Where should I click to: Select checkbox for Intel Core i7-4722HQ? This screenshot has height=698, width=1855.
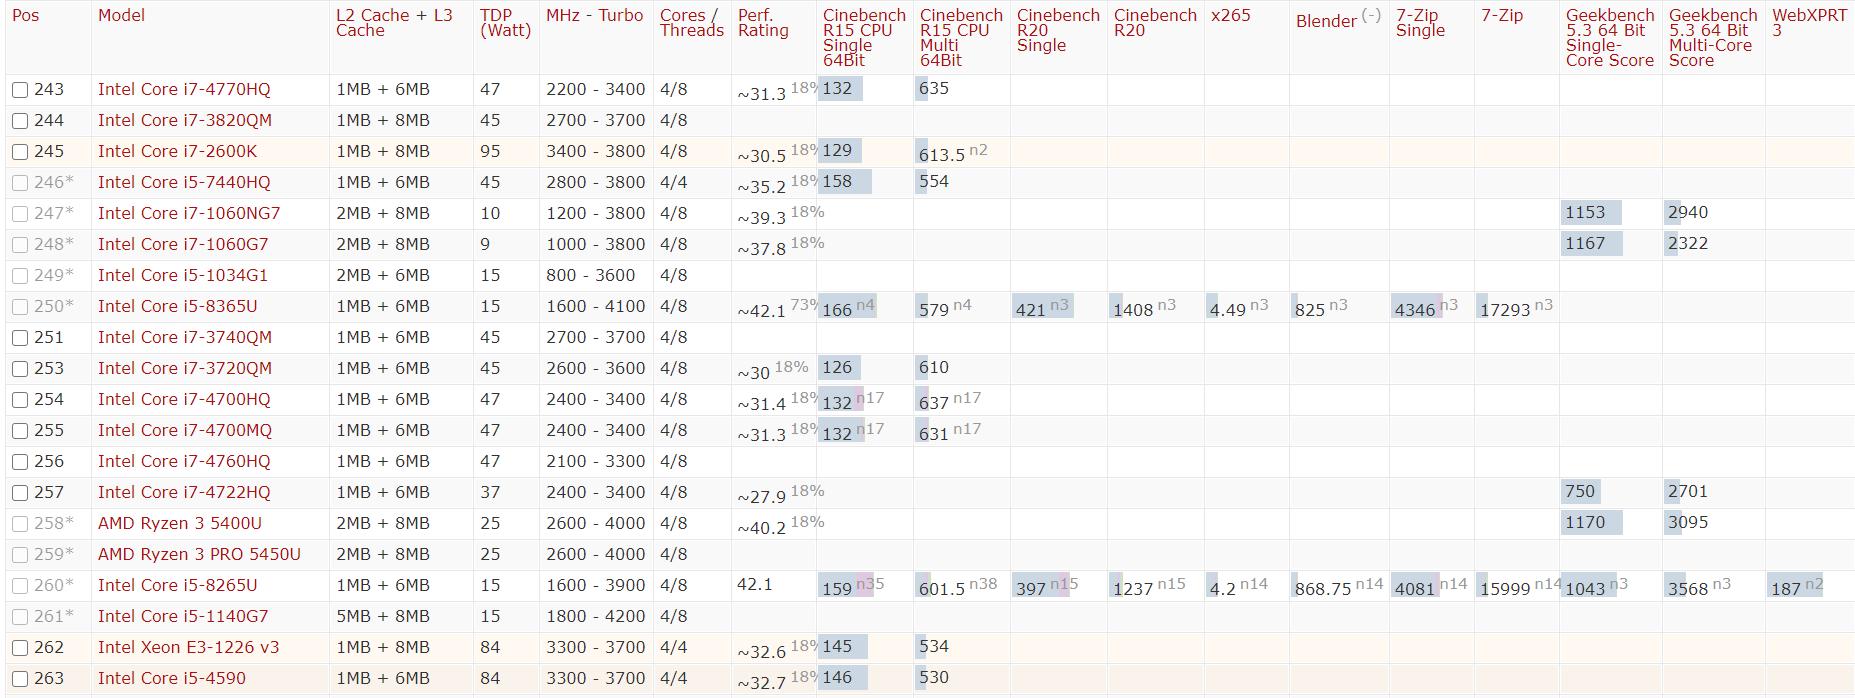click(x=20, y=493)
